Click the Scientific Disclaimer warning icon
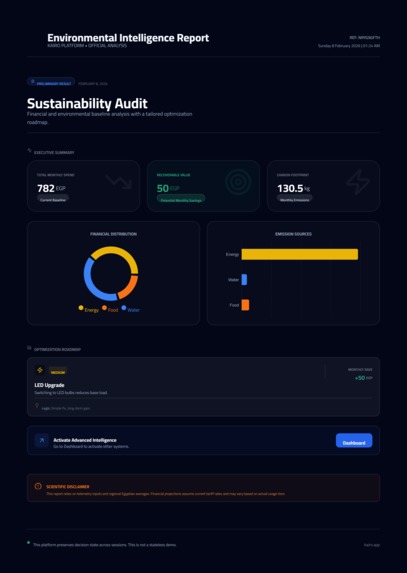Screen dimensions: 407x573 pyautogui.click(x=38, y=486)
